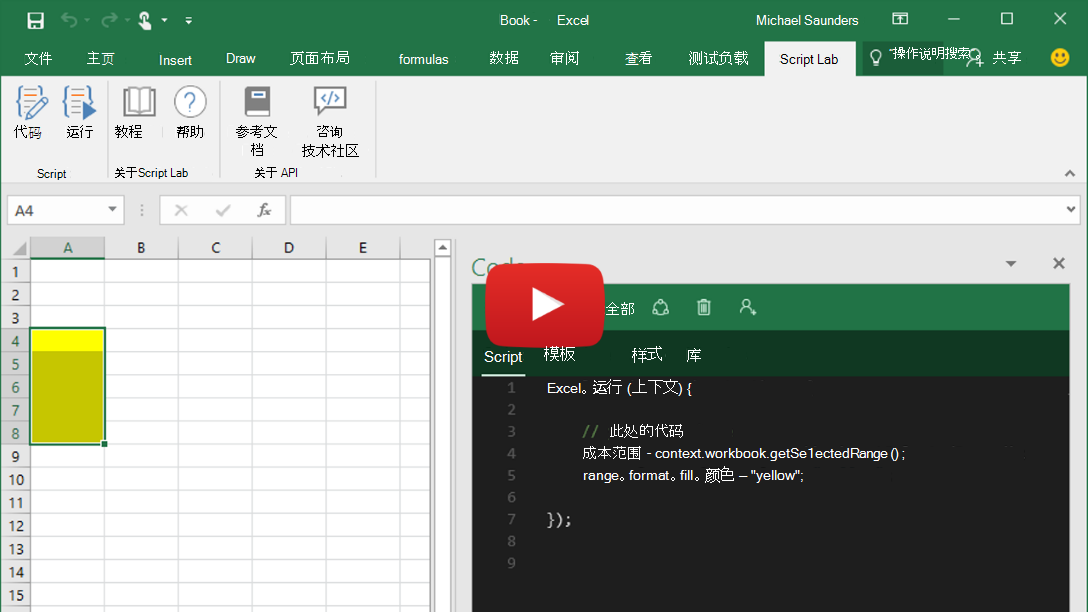Select the Script Lab ribbon tab

(x=809, y=59)
